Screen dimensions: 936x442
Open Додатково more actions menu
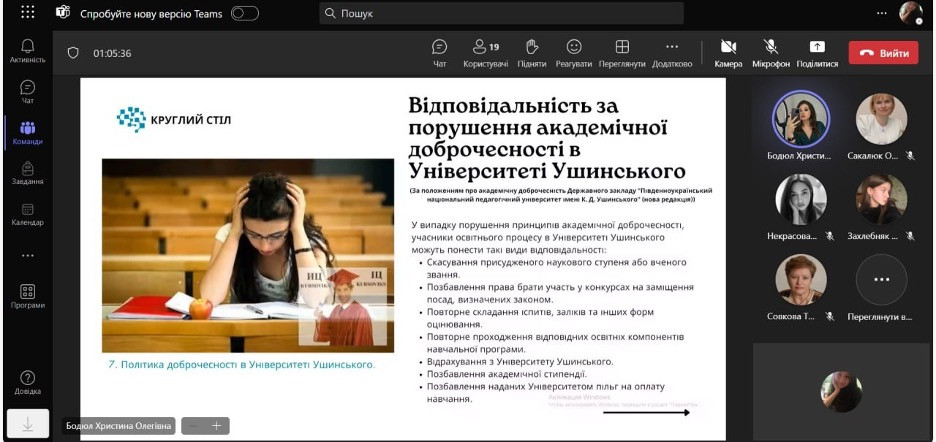pyautogui.click(x=672, y=53)
